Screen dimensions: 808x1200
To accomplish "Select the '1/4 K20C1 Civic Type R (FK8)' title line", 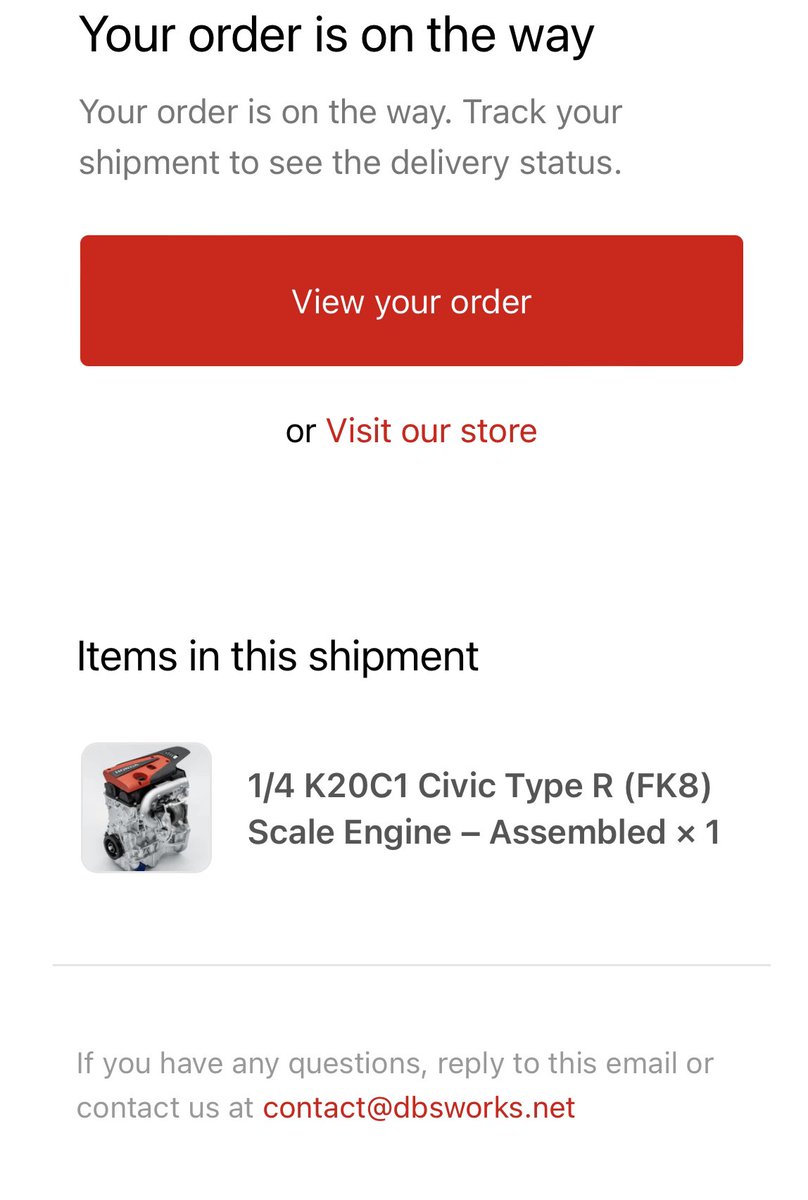I will tap(479, 787).
